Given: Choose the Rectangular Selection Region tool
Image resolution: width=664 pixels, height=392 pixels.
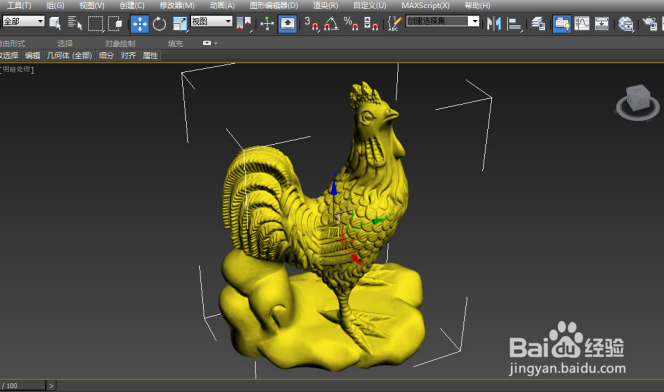Looking at the screenshot, I should coord(95,23).
